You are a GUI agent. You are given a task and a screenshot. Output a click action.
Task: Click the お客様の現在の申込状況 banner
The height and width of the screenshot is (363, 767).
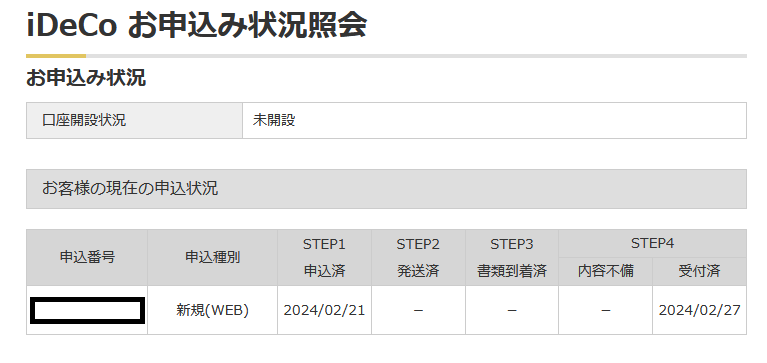pos(386,189)
